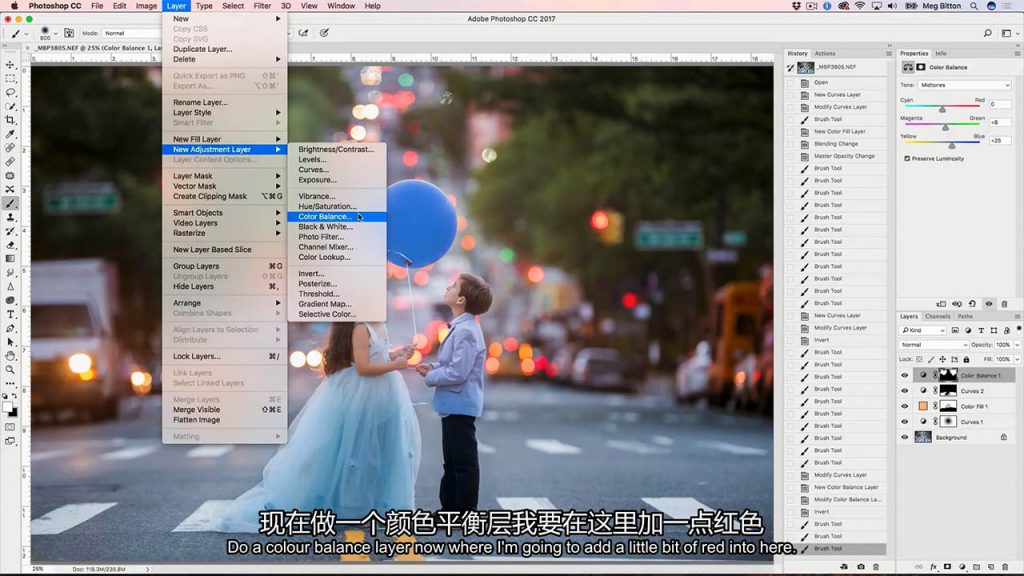Select the Crop tool

pyautogui.click(x=11, y=120)
